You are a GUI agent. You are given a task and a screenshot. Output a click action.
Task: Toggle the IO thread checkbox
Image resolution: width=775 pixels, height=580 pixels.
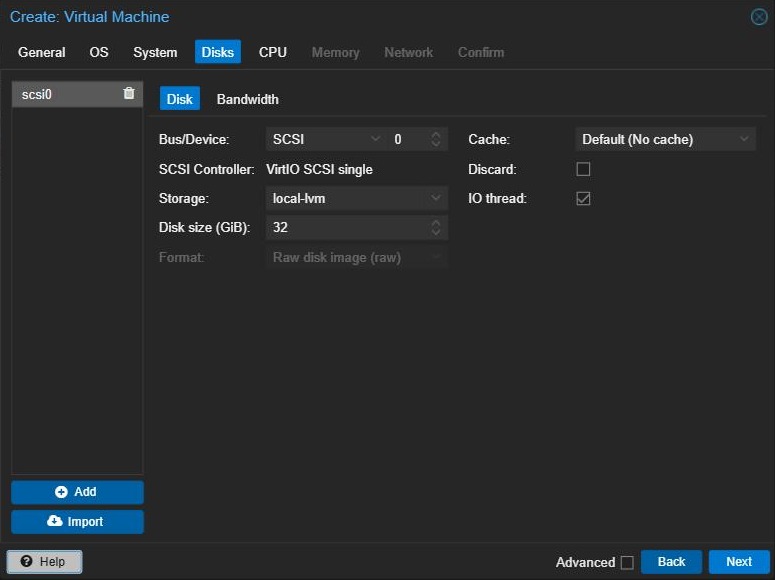coord(583,198)
